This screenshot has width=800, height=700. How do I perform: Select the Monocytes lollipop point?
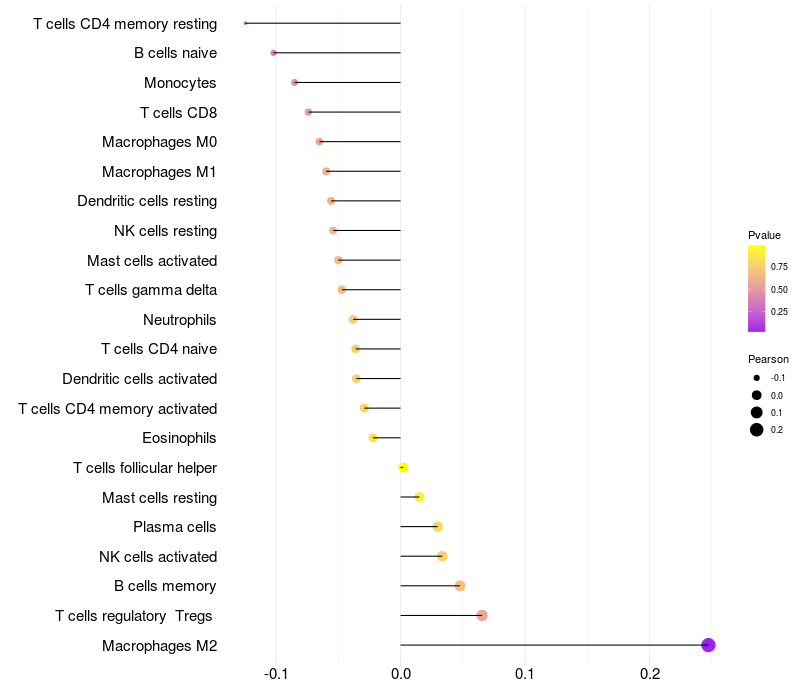(x=294, y=83)
